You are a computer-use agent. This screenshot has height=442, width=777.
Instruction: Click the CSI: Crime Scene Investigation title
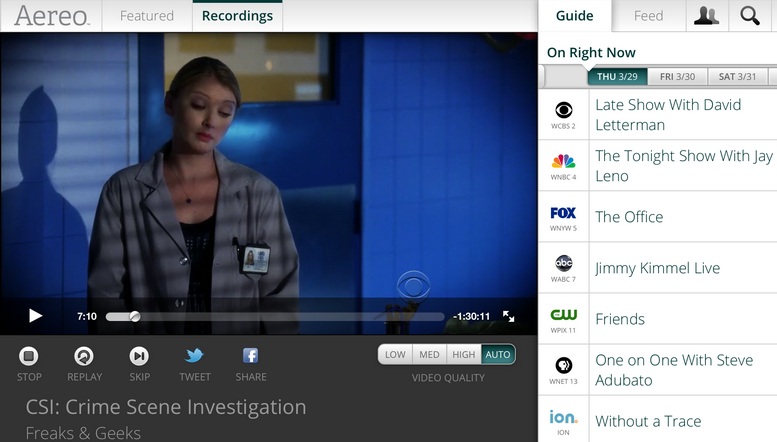click(166, 407)
